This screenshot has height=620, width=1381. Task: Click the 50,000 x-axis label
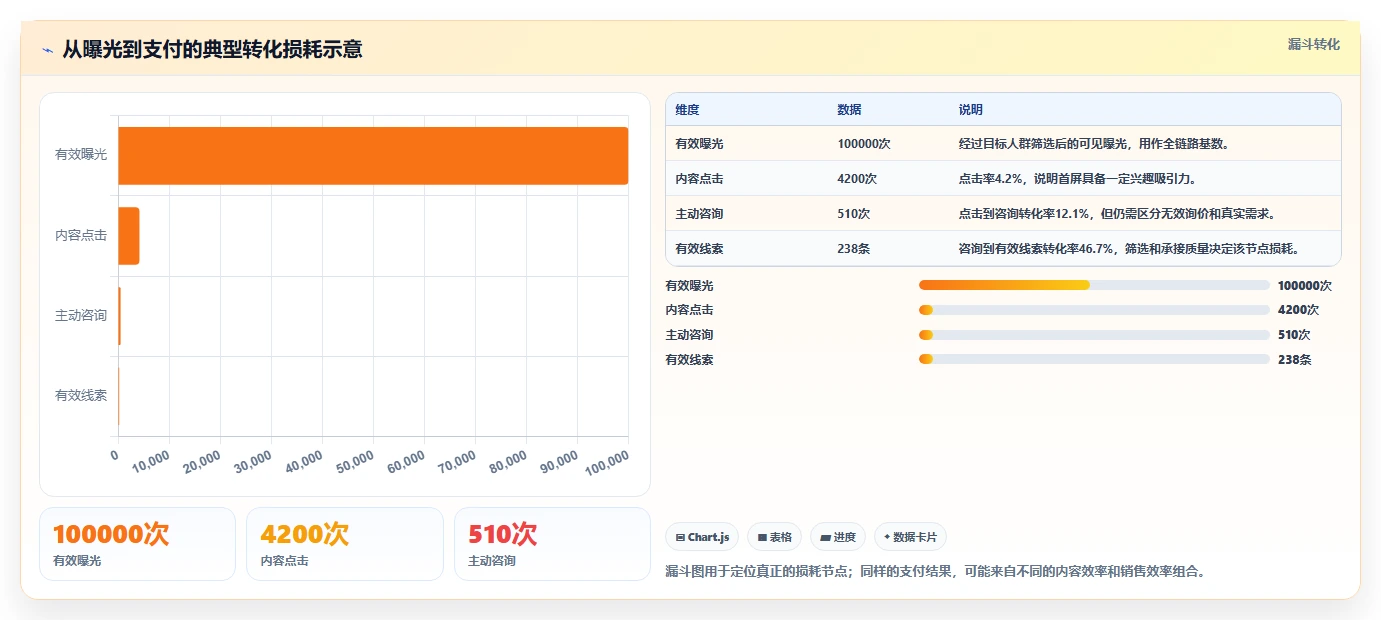353,462
